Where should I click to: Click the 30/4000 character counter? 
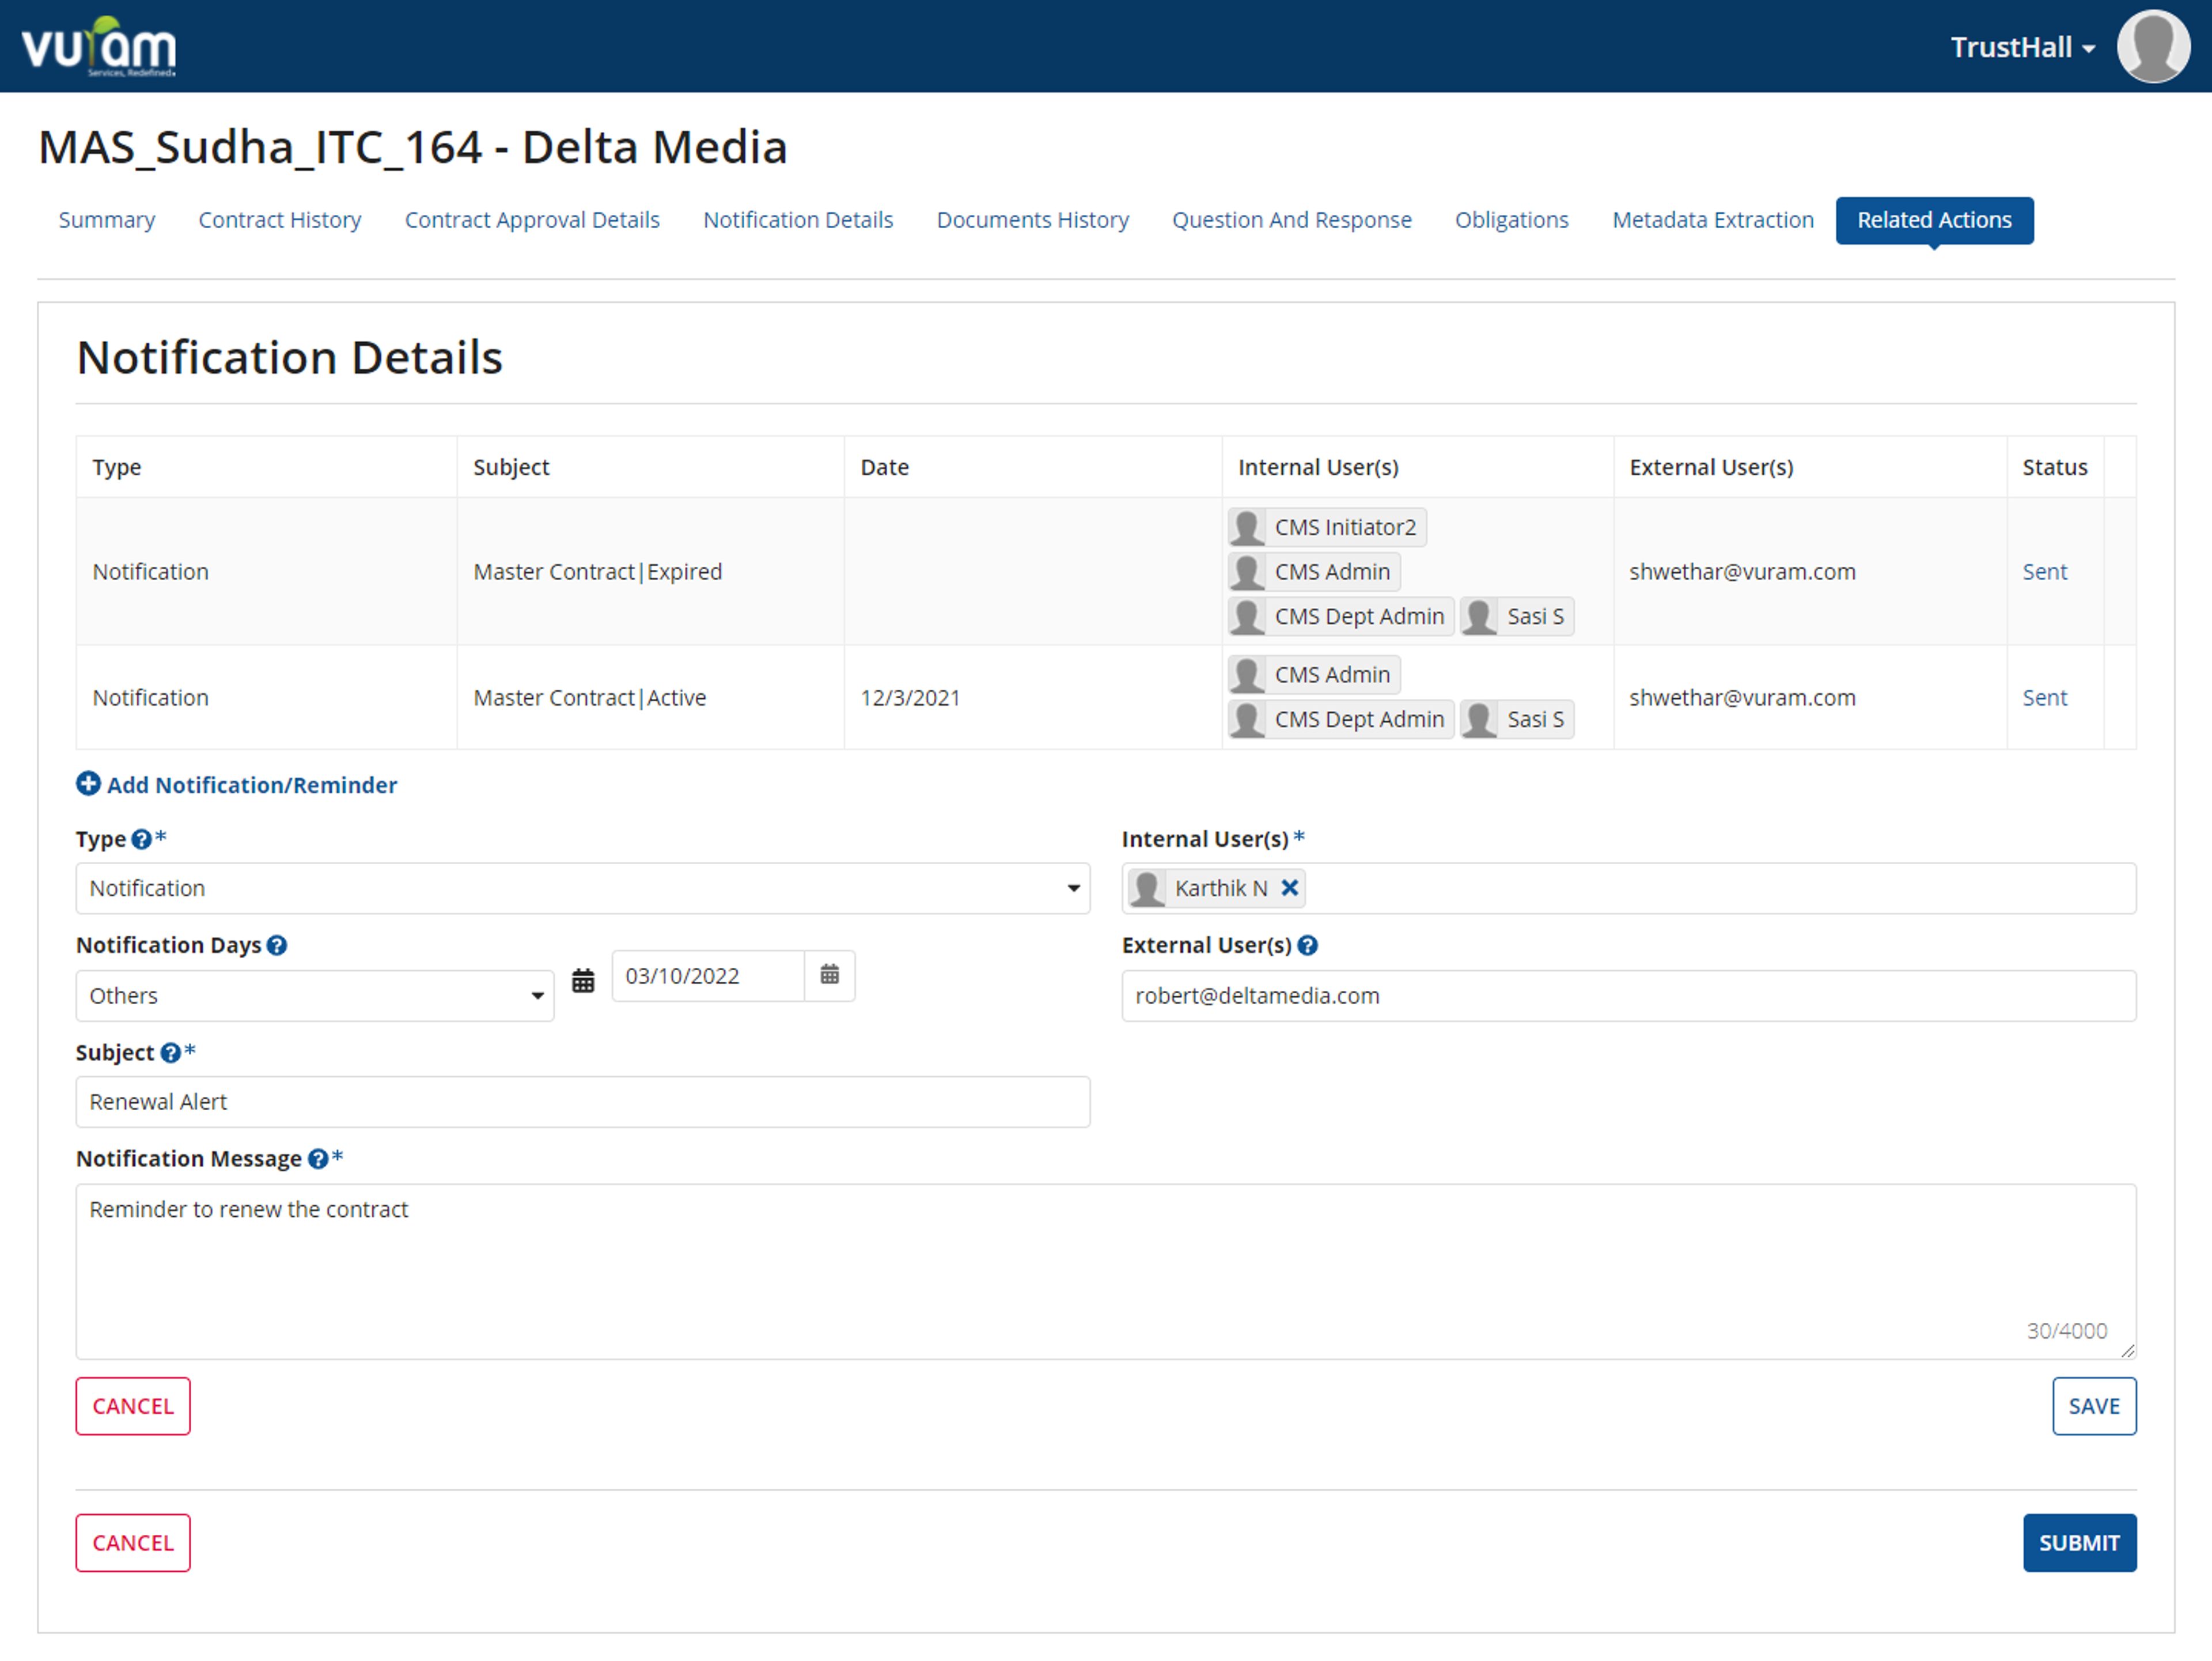pos(2066,1330)
